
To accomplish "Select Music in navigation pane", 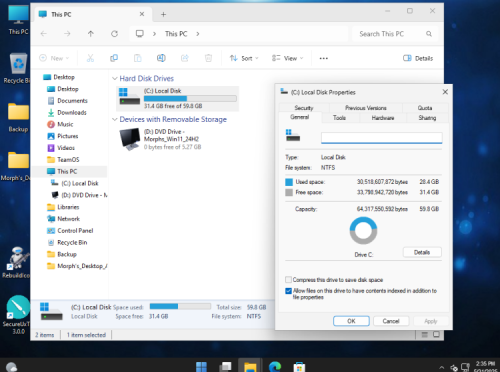I will (x=65, y=124).
